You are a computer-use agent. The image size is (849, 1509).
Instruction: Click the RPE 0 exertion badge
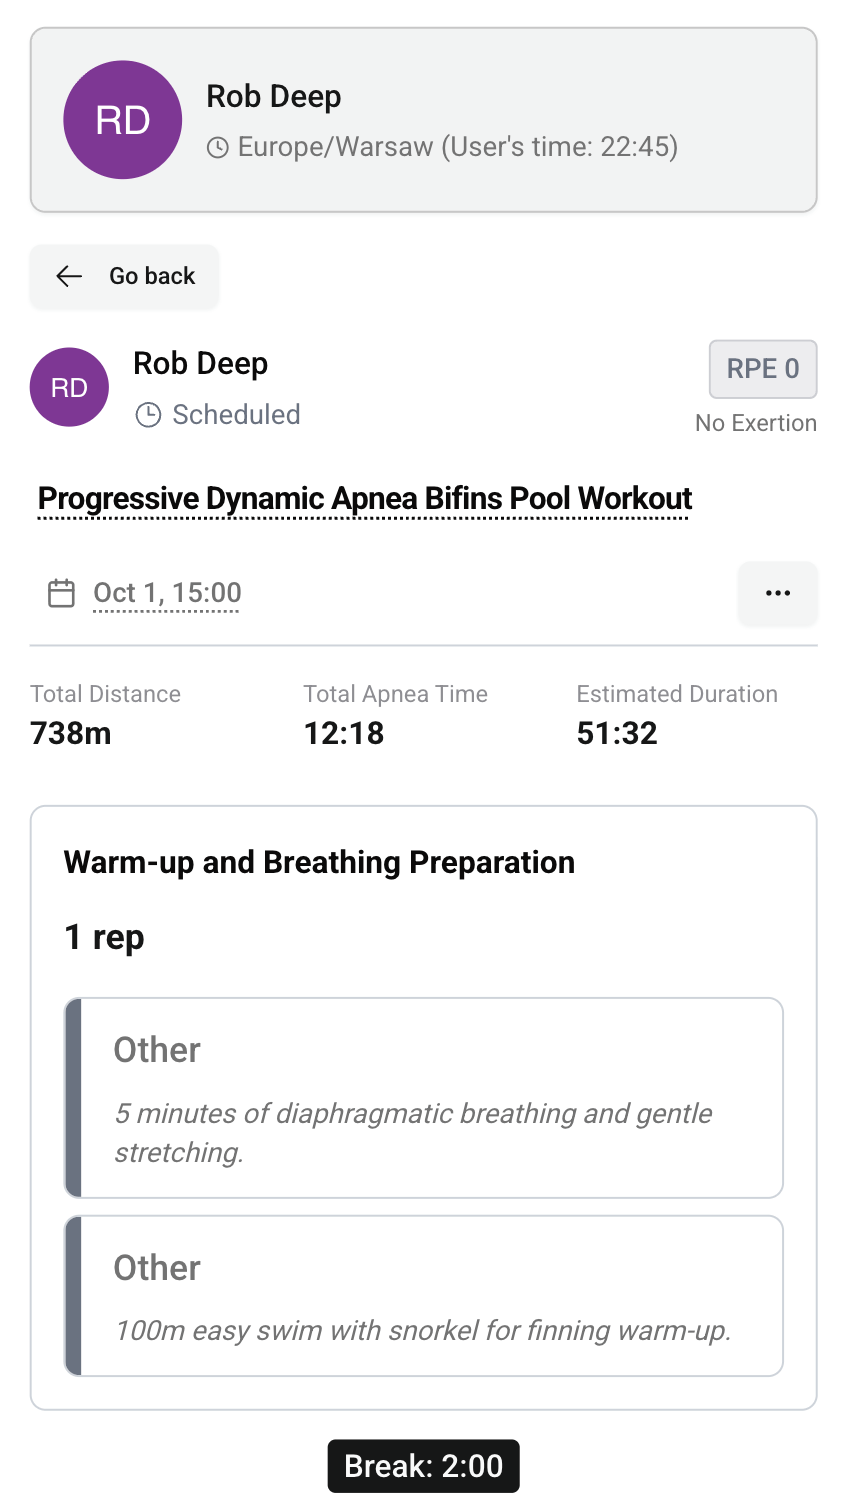pyautogui.click(x=762, y=369)
